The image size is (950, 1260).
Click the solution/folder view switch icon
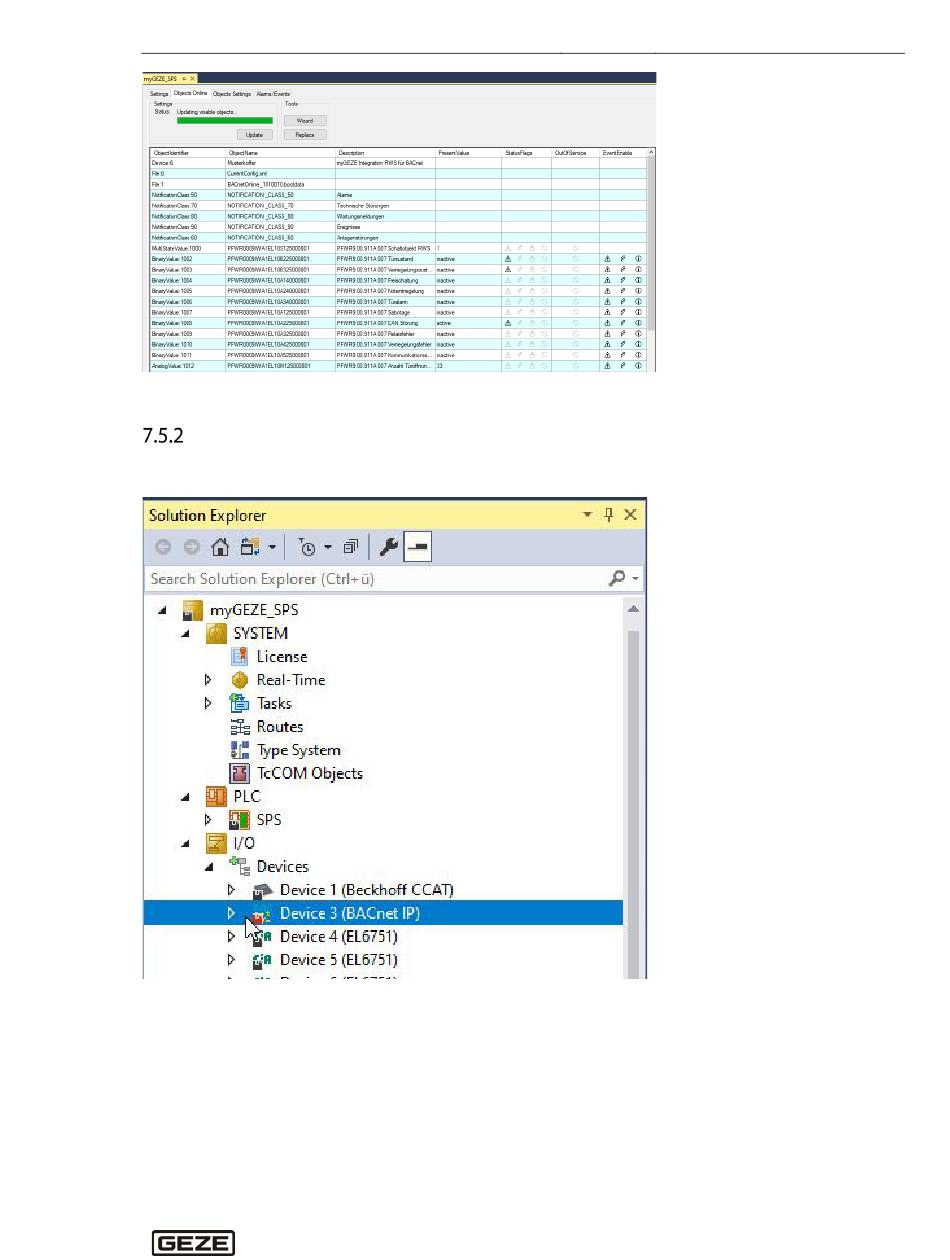(250, 547)
